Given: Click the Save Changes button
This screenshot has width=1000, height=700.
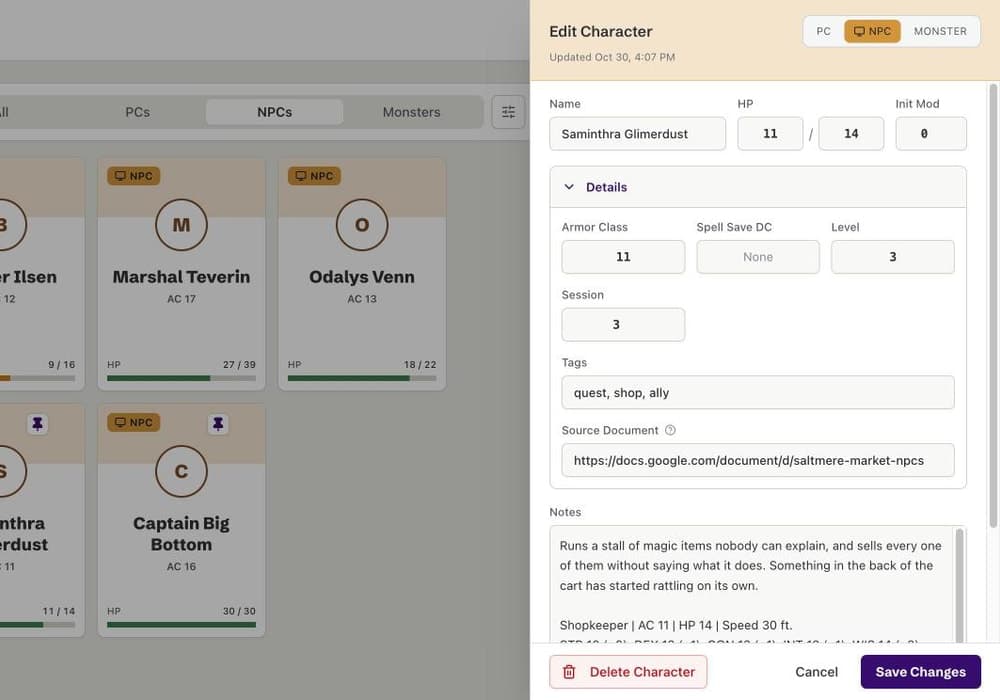Looking at the screenshot, I should click(x=920, y=672).
